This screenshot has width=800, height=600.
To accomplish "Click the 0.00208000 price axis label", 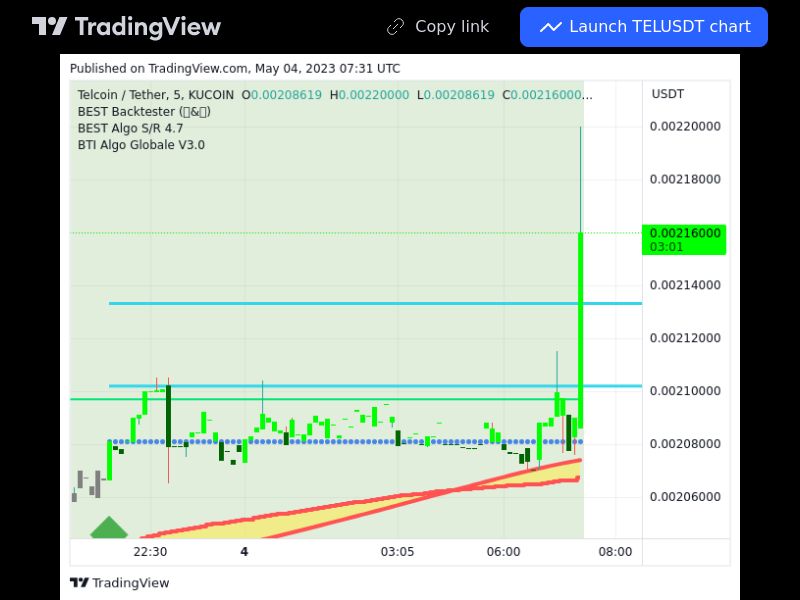I will [x=685, y=444].
